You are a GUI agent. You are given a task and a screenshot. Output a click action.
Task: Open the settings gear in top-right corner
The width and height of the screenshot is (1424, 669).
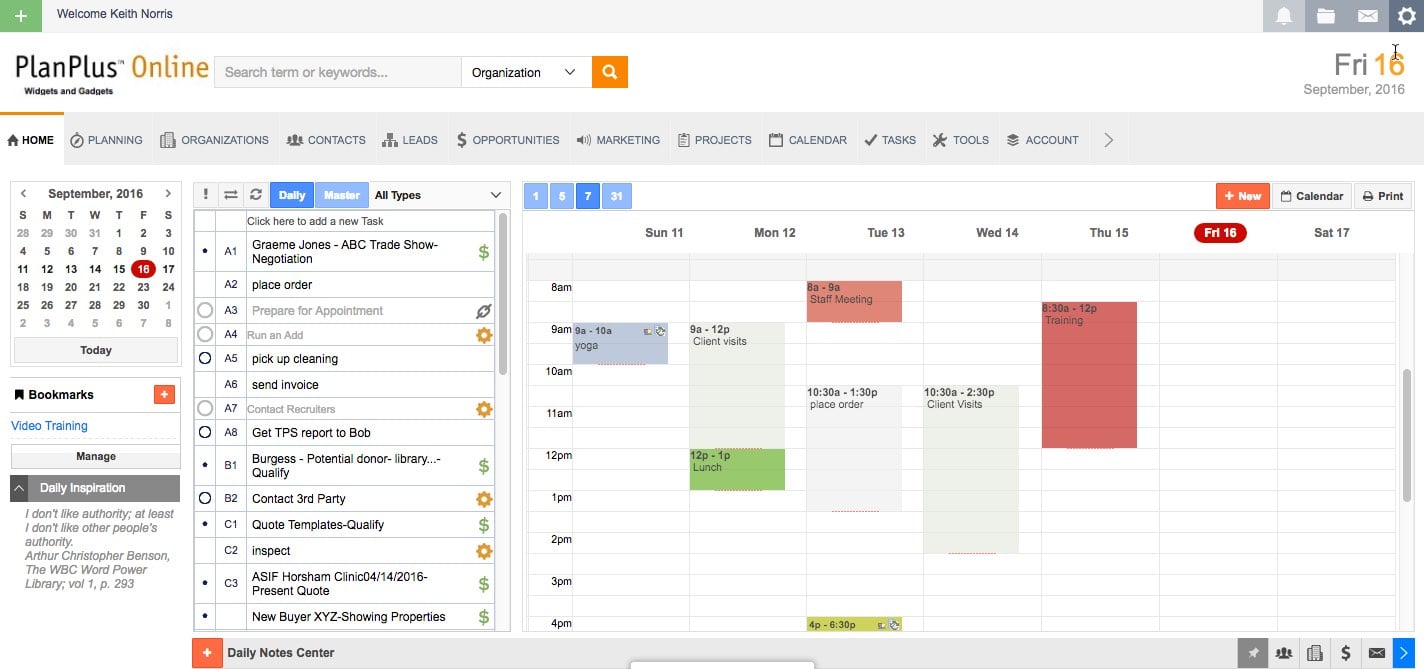click(x=1406, y=15)
